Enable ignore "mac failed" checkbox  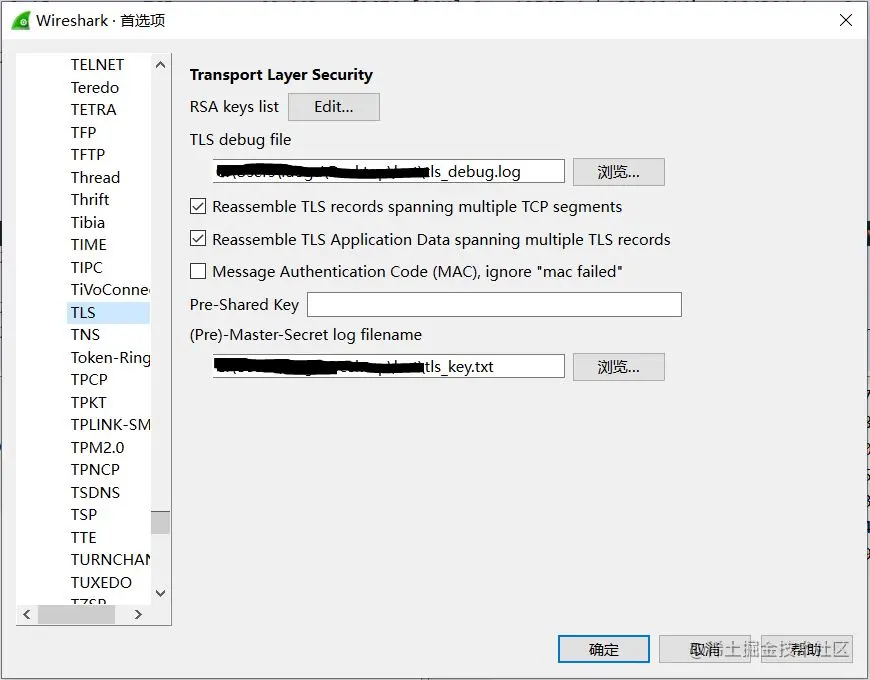click(198, 271)
